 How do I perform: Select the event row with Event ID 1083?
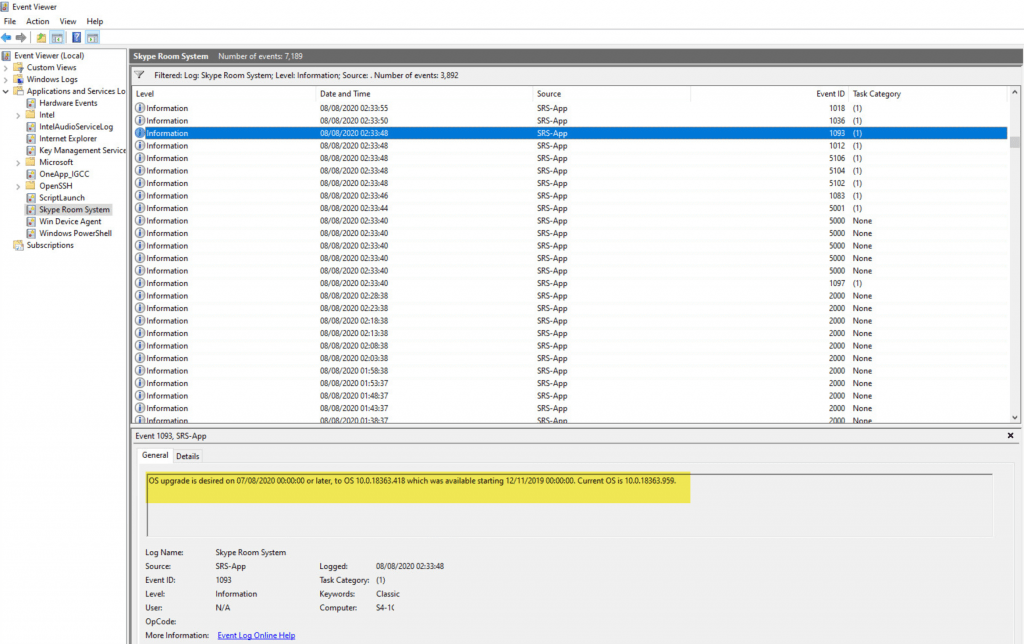570,195
